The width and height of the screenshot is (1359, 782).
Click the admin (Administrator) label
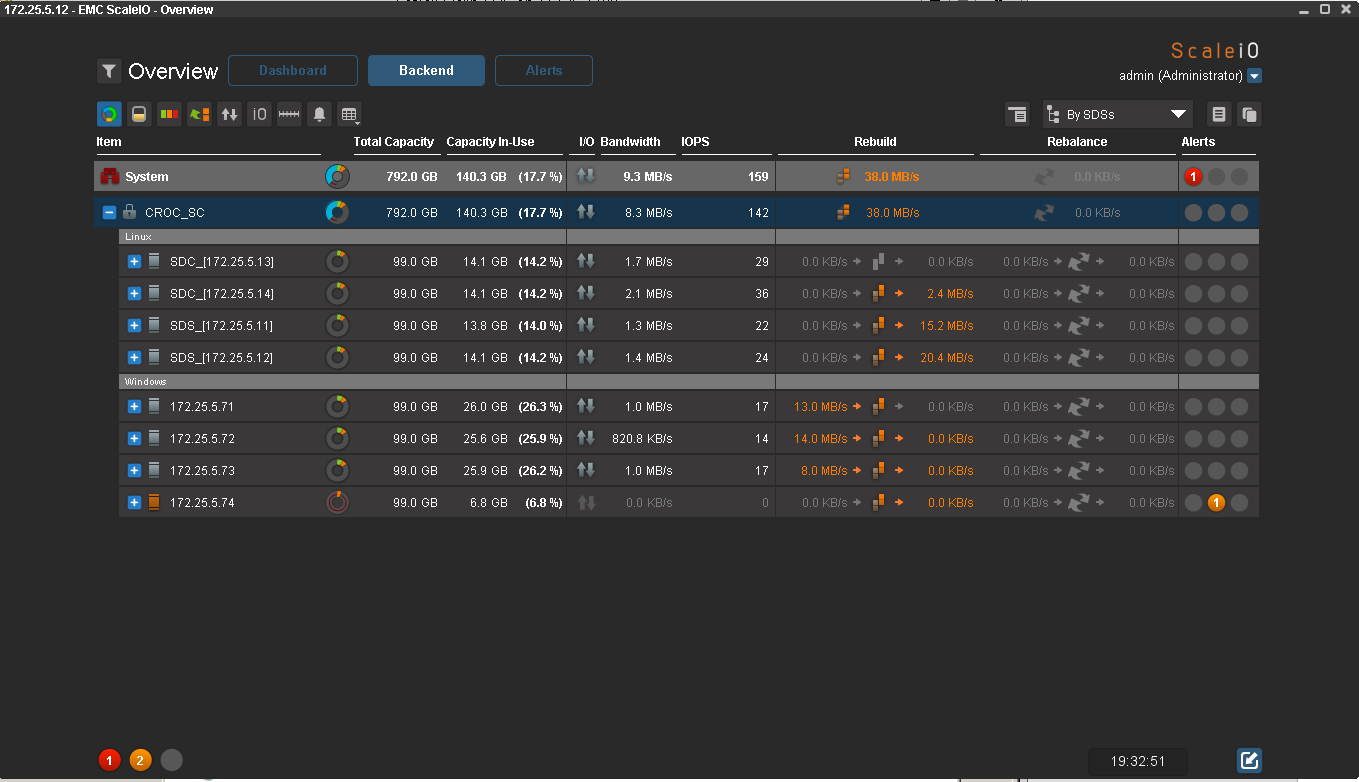(1181, 76)
